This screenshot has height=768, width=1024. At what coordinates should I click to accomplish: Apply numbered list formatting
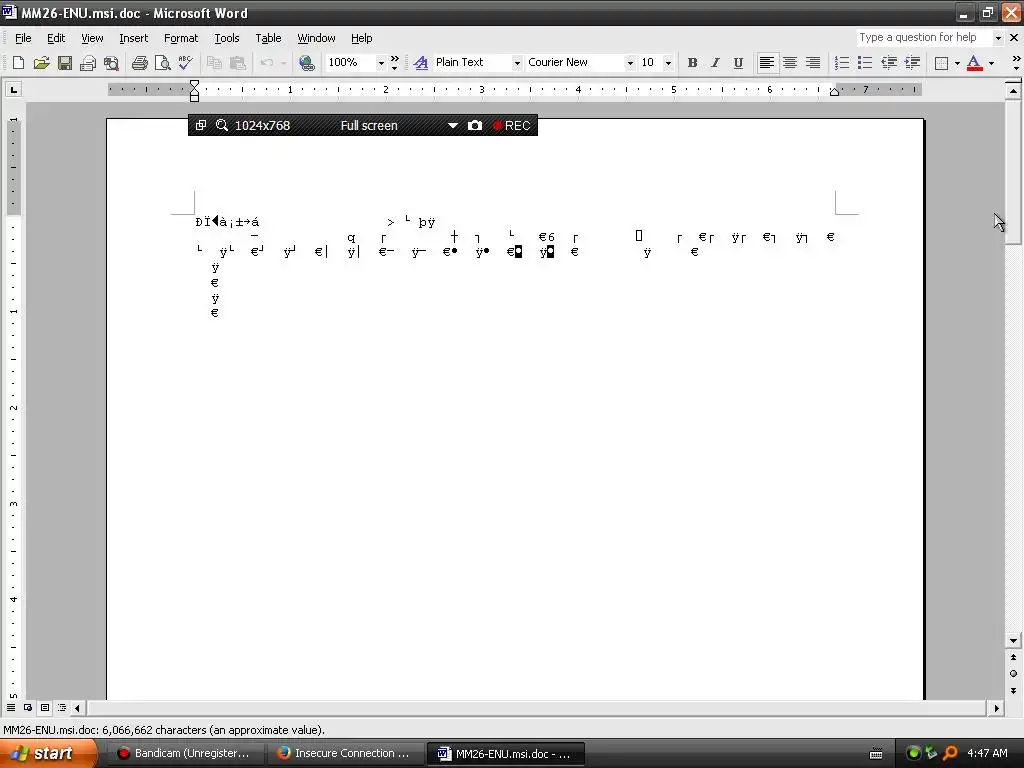(842, 63)
